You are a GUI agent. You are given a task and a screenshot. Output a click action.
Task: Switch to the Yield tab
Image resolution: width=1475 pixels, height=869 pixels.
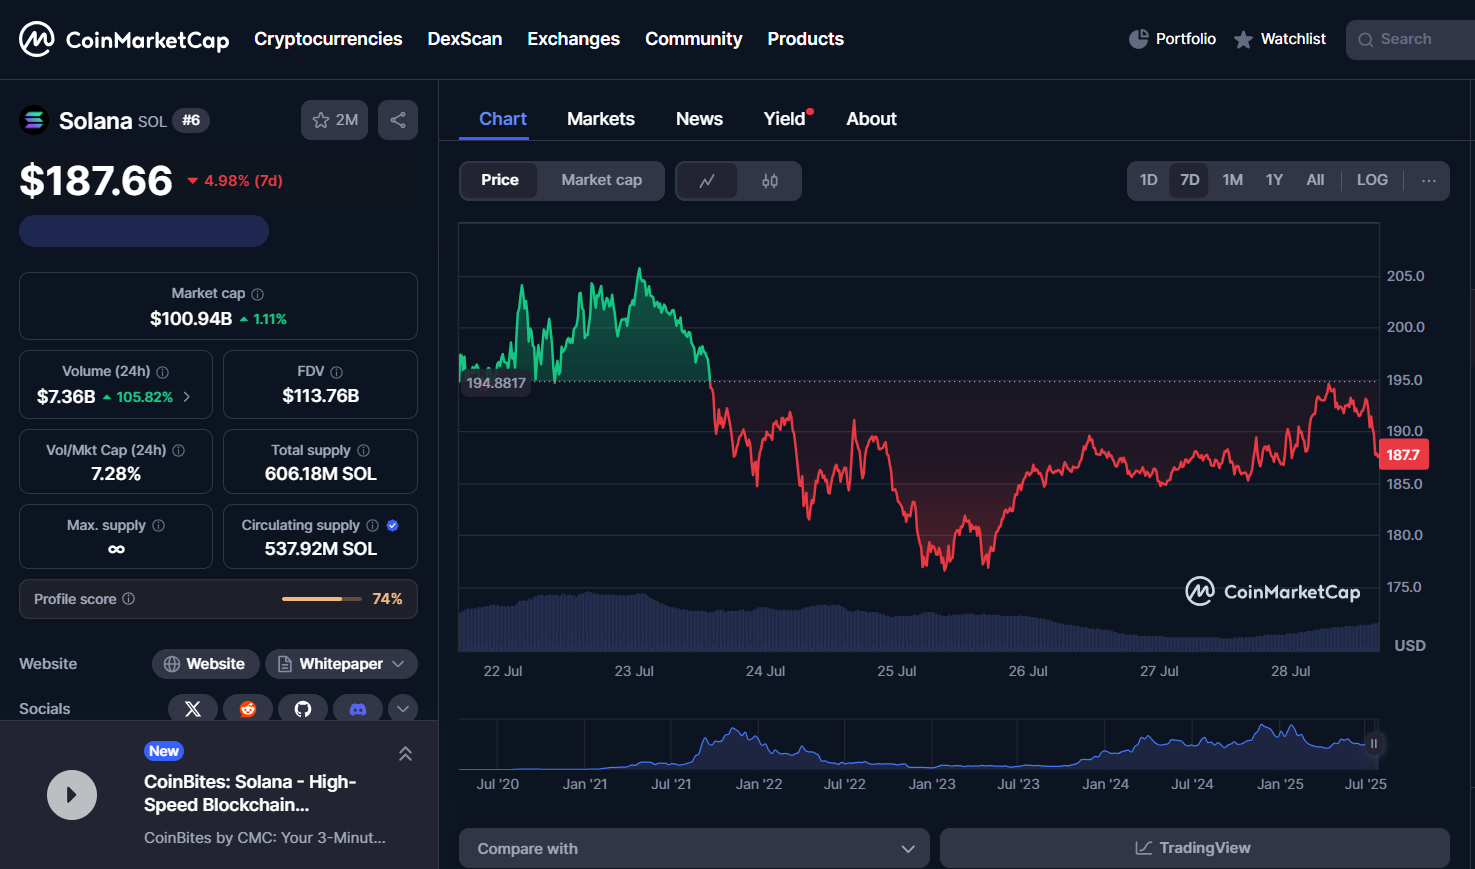785,119
